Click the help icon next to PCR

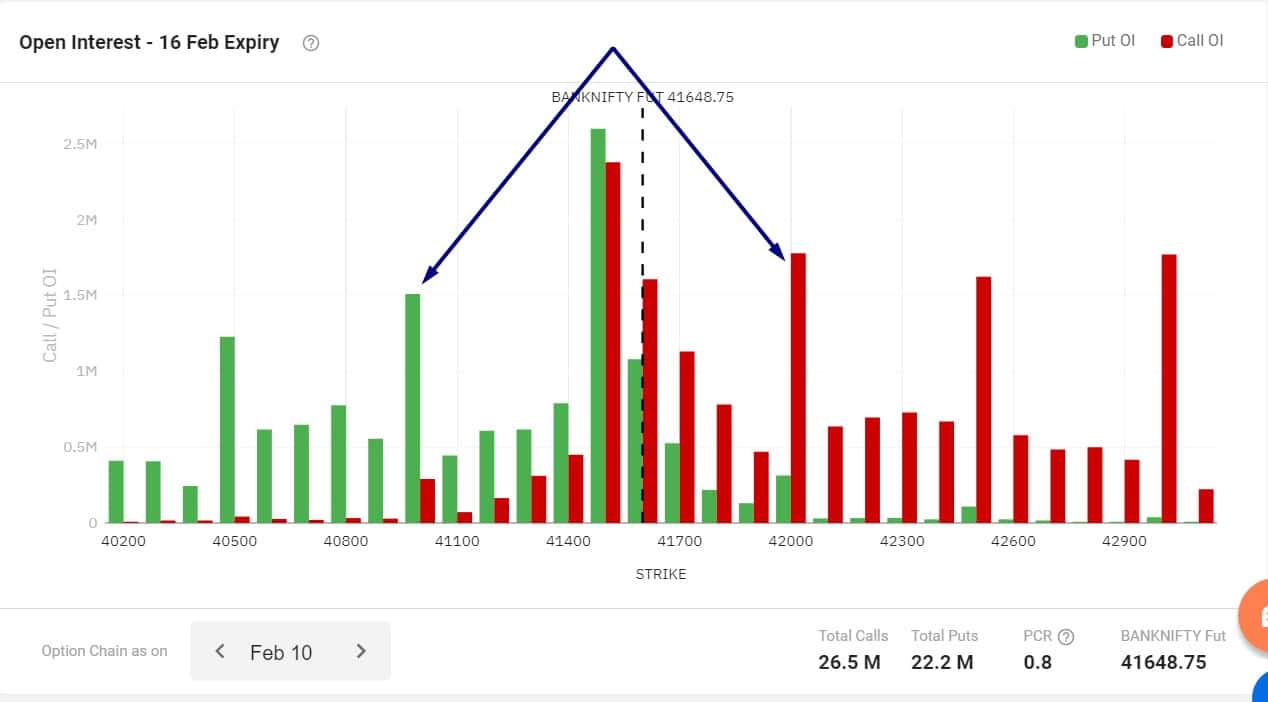(x=1066, y=637)
